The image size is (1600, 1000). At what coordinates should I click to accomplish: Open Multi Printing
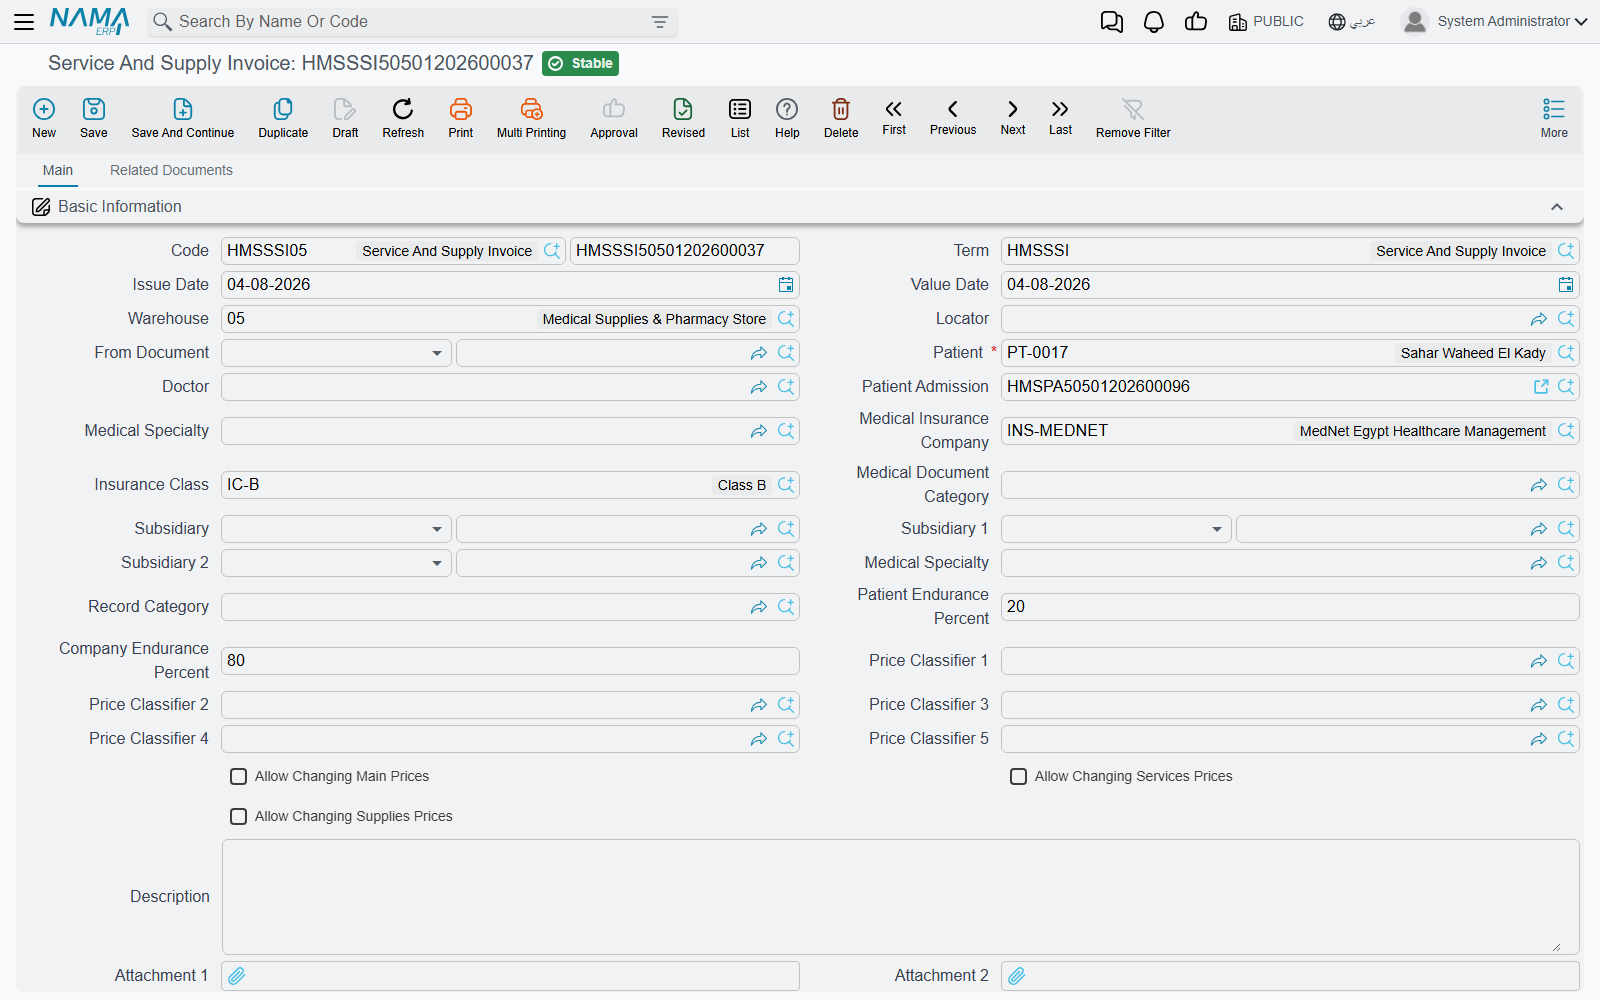tap(531, 117)
